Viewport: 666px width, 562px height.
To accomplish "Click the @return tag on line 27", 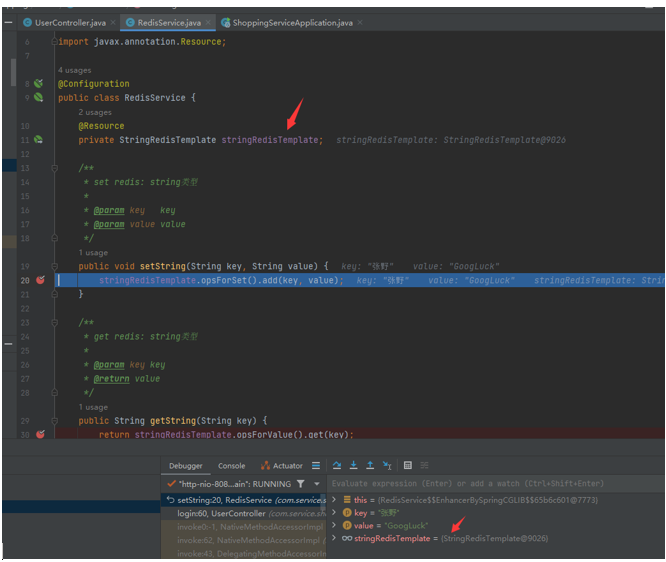I will tap(111, 378).
